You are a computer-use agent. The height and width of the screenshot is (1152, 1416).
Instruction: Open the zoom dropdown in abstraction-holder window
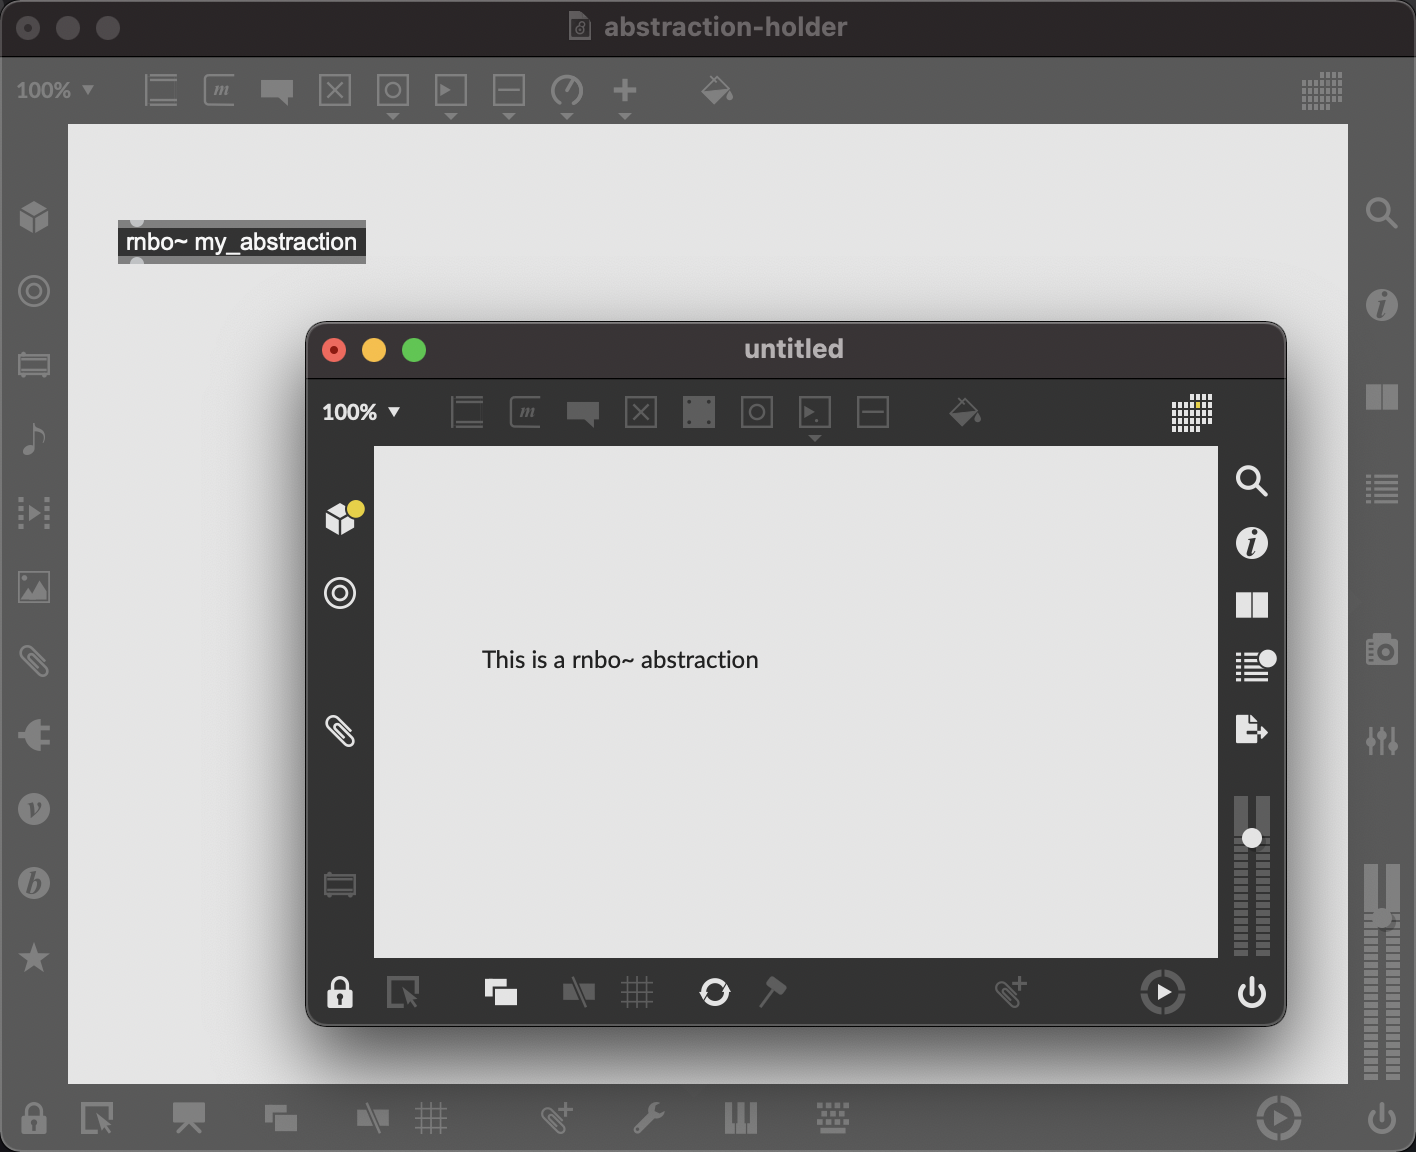click(55, 90)
